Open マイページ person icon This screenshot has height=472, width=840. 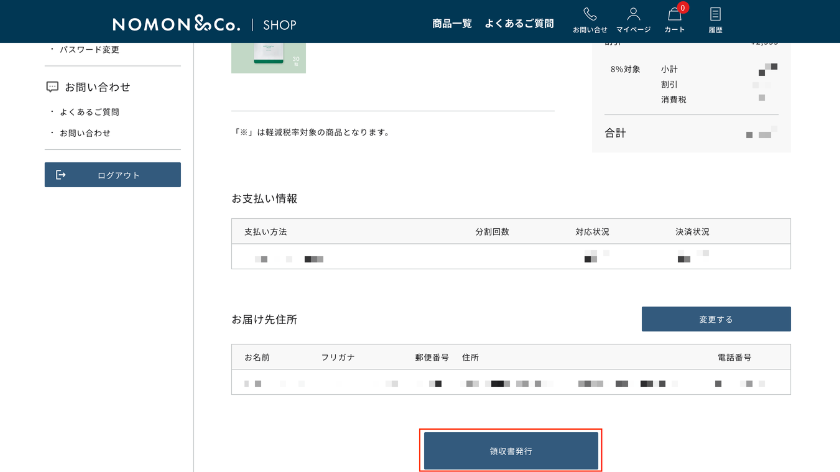(x=633, y=15)
